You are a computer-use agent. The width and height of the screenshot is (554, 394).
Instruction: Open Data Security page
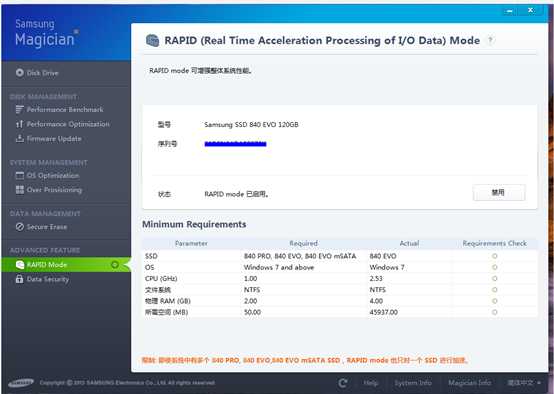[42, 279]
